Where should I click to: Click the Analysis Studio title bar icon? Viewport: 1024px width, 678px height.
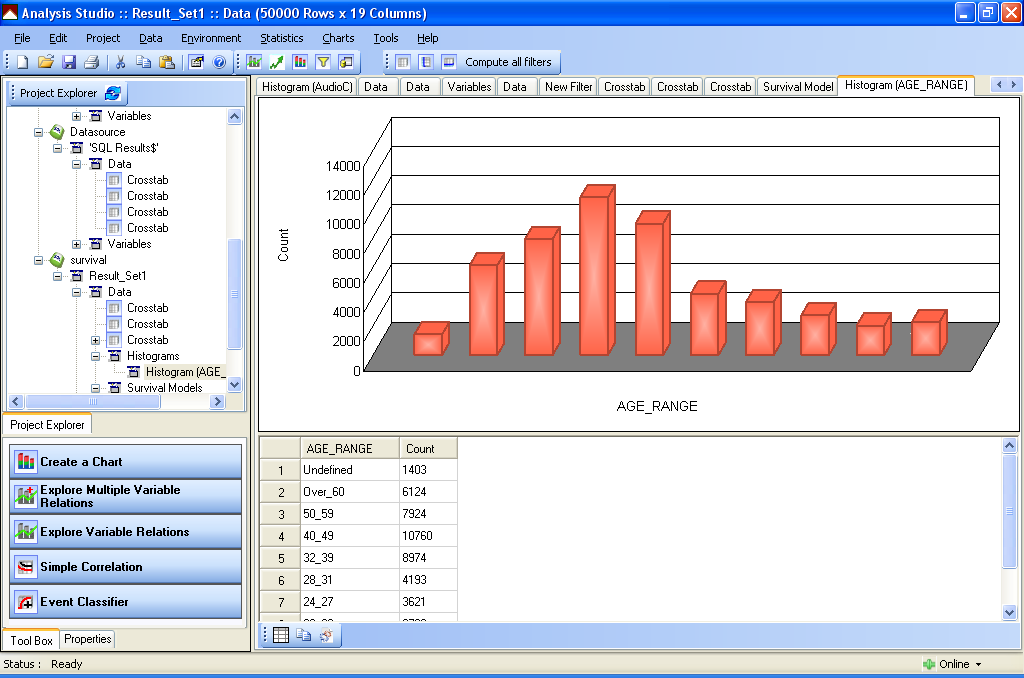10,13
